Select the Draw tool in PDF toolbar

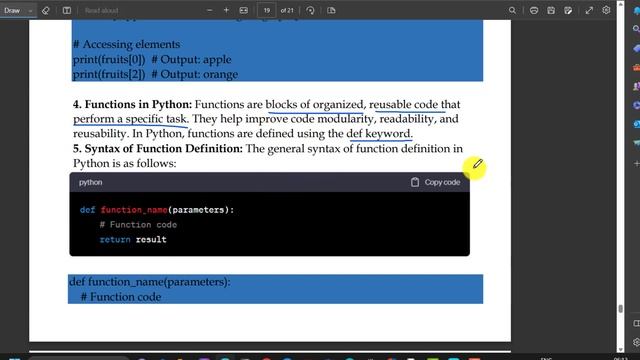(x=12, y=11)
